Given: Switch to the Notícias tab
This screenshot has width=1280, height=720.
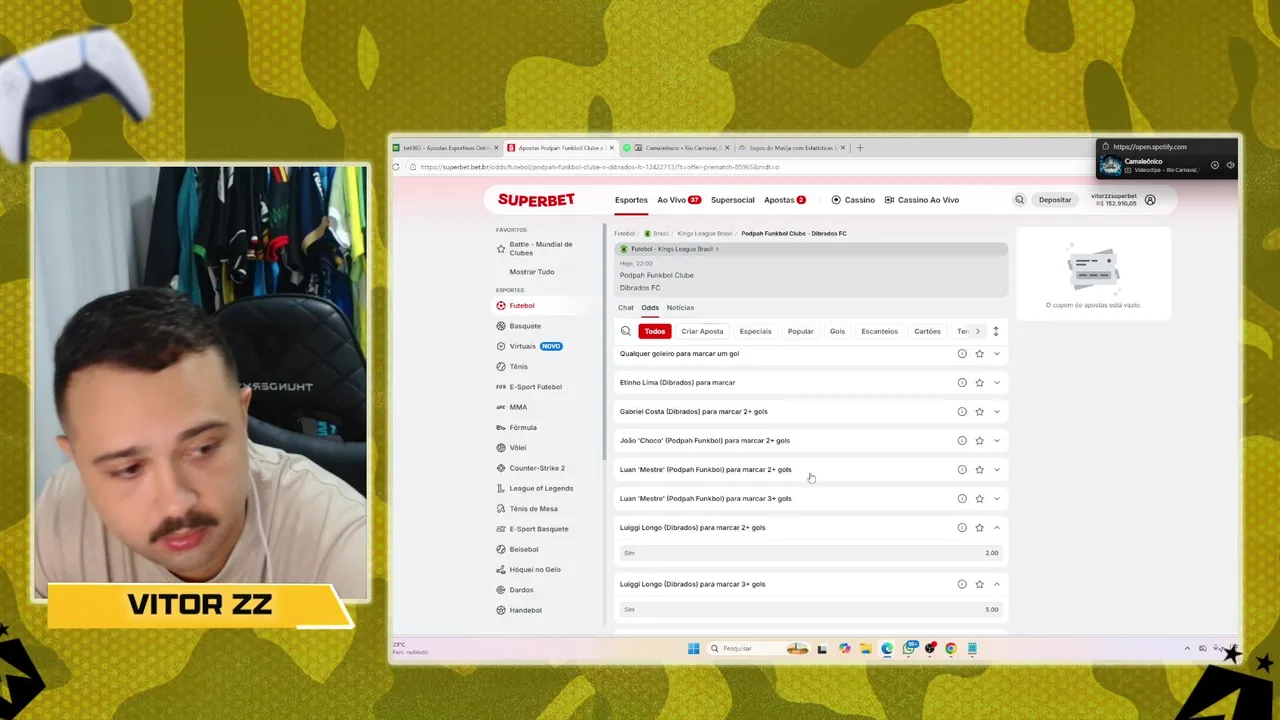Looking at the screenshot, I should 680,308.
